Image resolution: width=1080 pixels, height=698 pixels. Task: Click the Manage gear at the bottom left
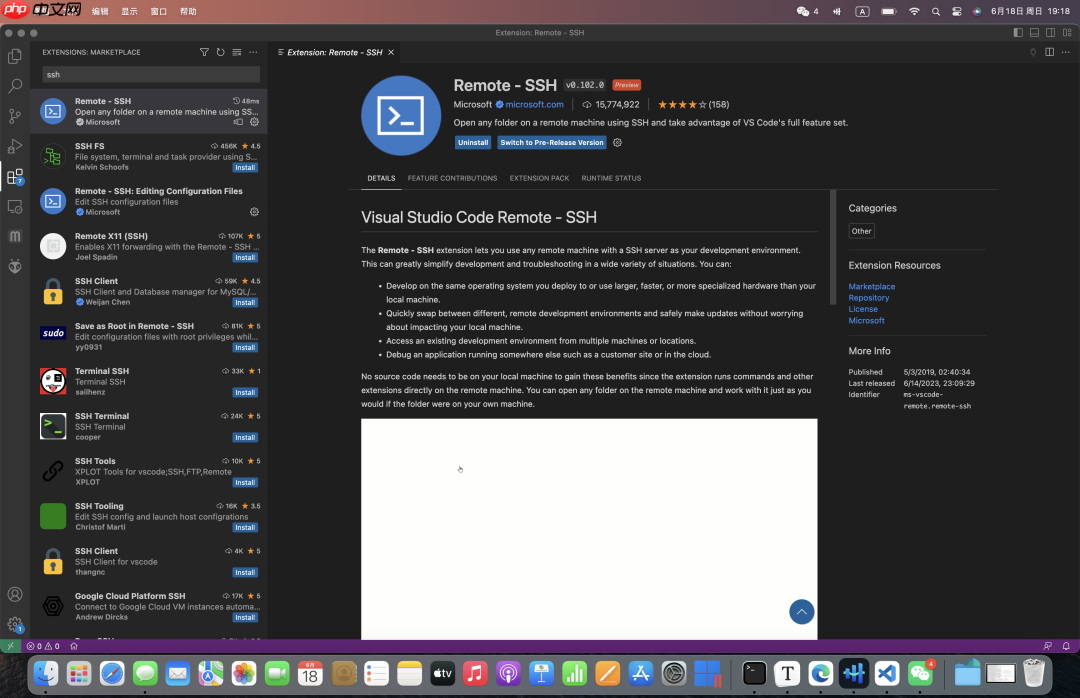tap(14, 624)
